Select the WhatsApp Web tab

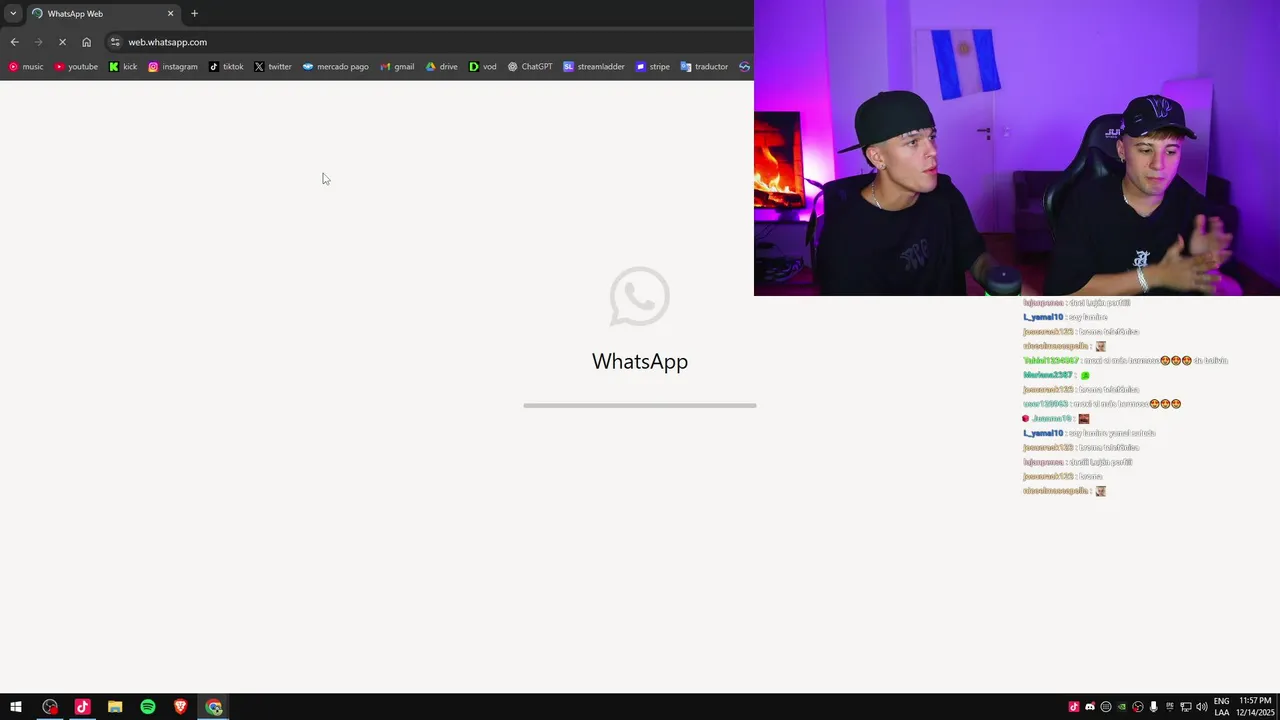point(102,14)
